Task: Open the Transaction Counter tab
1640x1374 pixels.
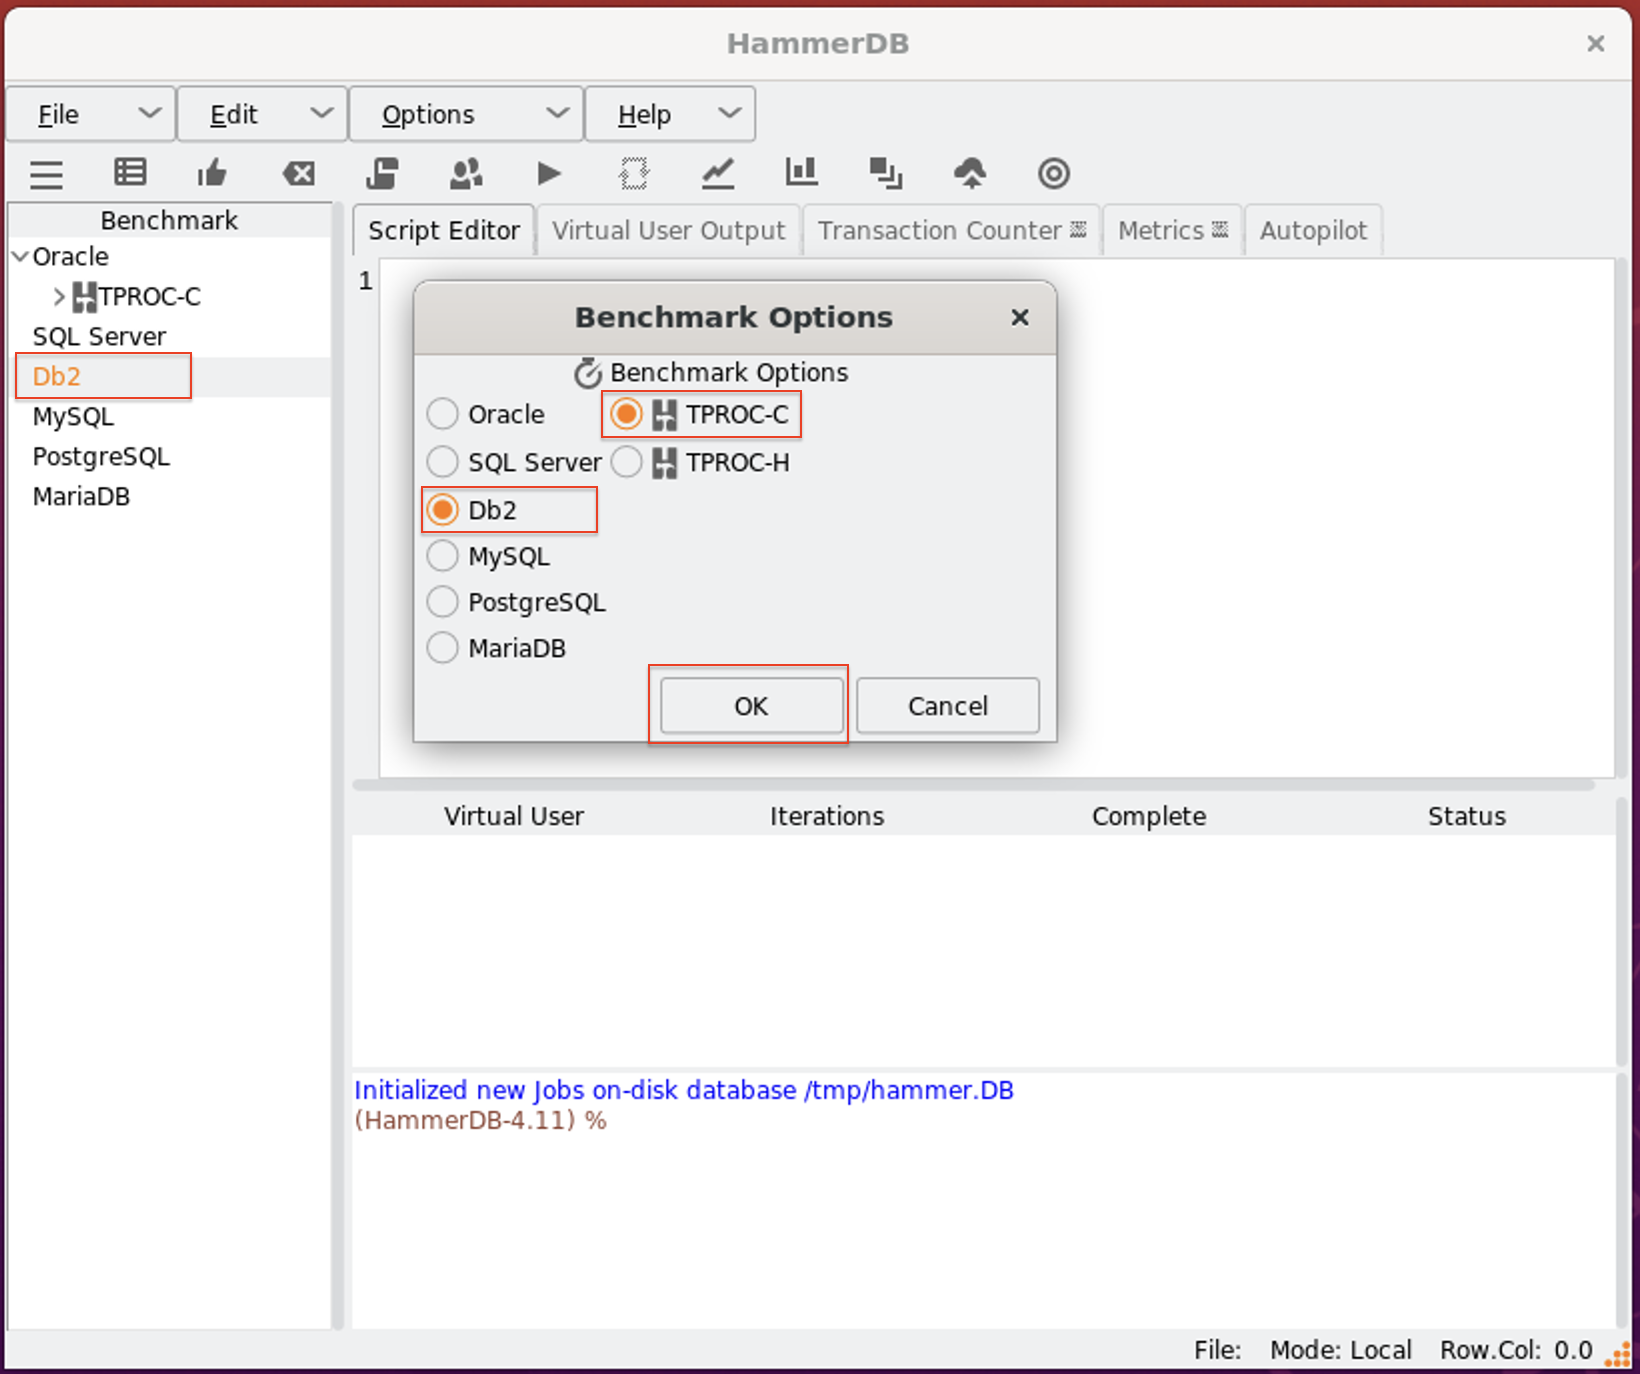Action: click(952, 231)
